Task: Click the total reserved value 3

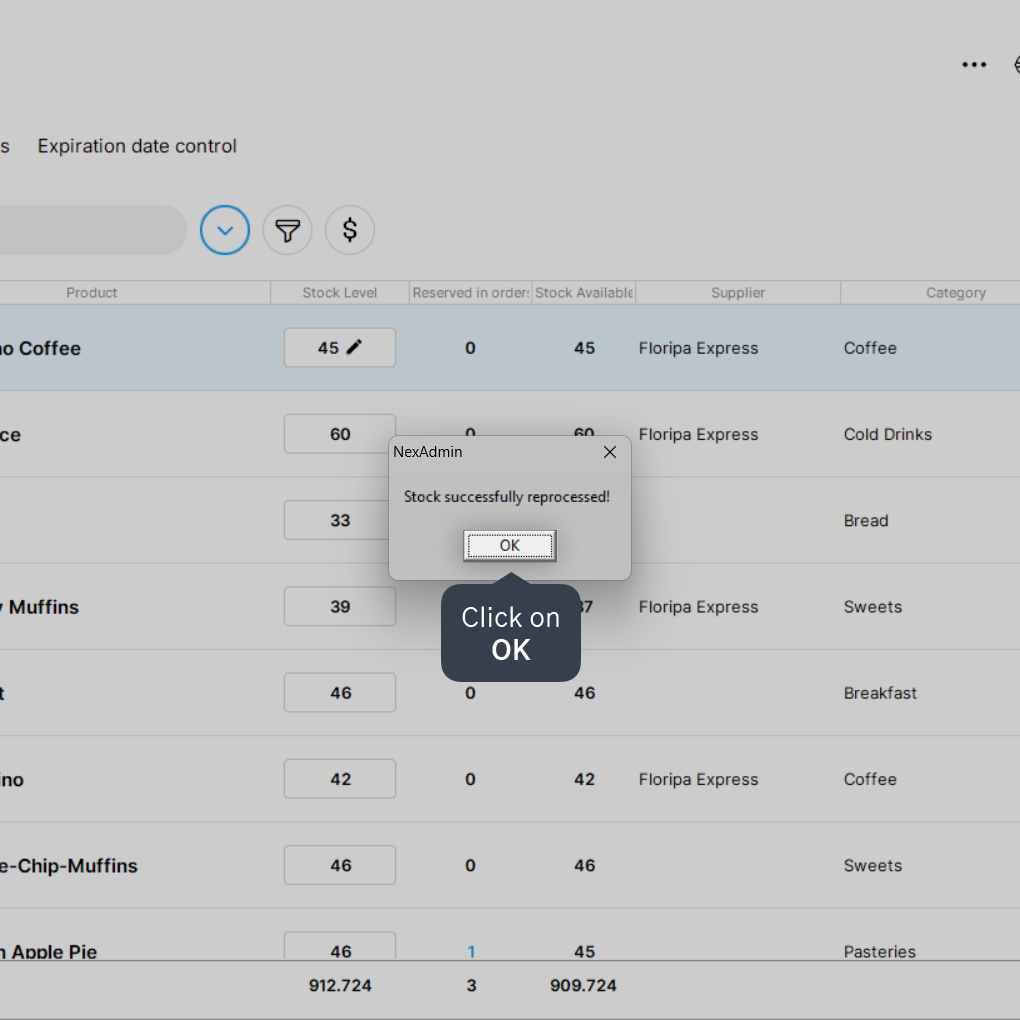Action: 471,986
